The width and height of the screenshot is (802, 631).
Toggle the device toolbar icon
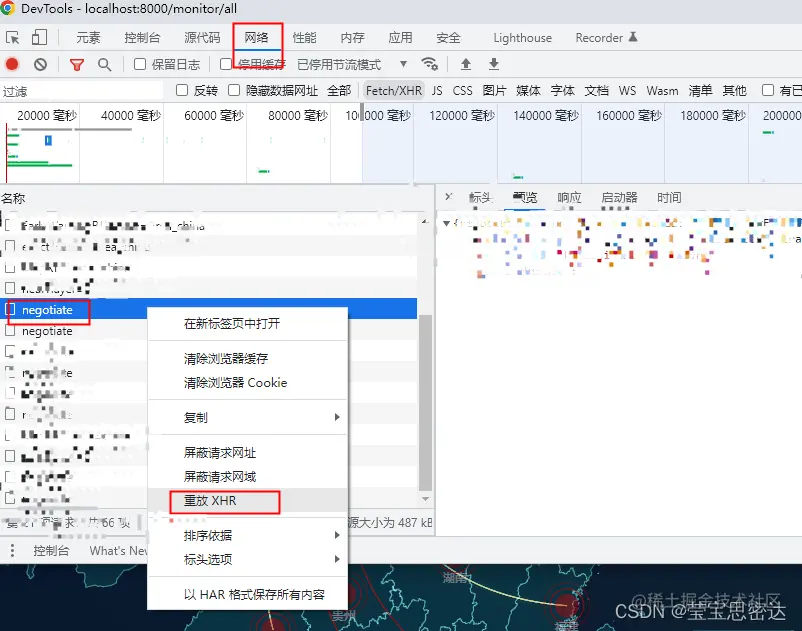click(39, 37)
